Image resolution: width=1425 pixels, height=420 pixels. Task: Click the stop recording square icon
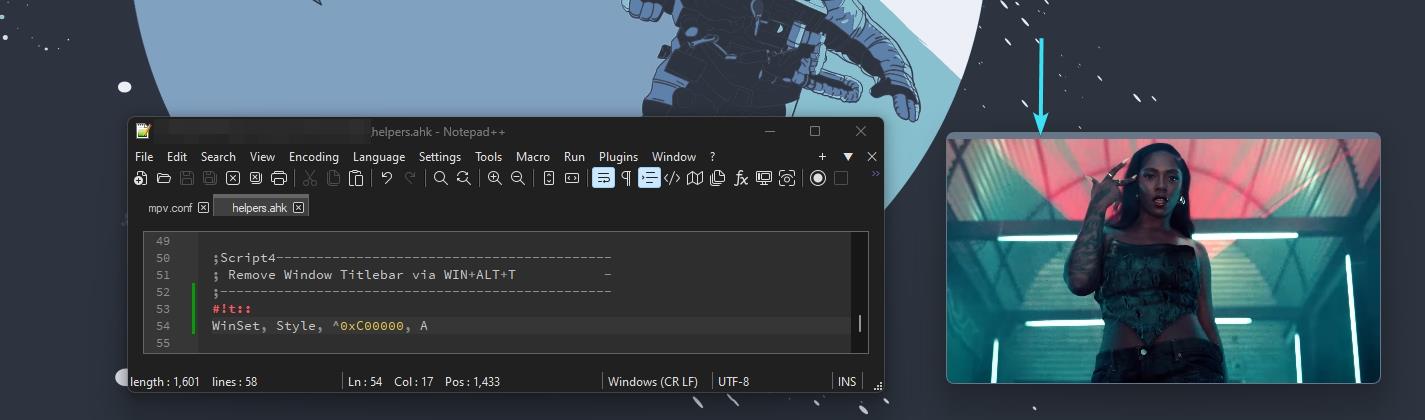[841, 178]
